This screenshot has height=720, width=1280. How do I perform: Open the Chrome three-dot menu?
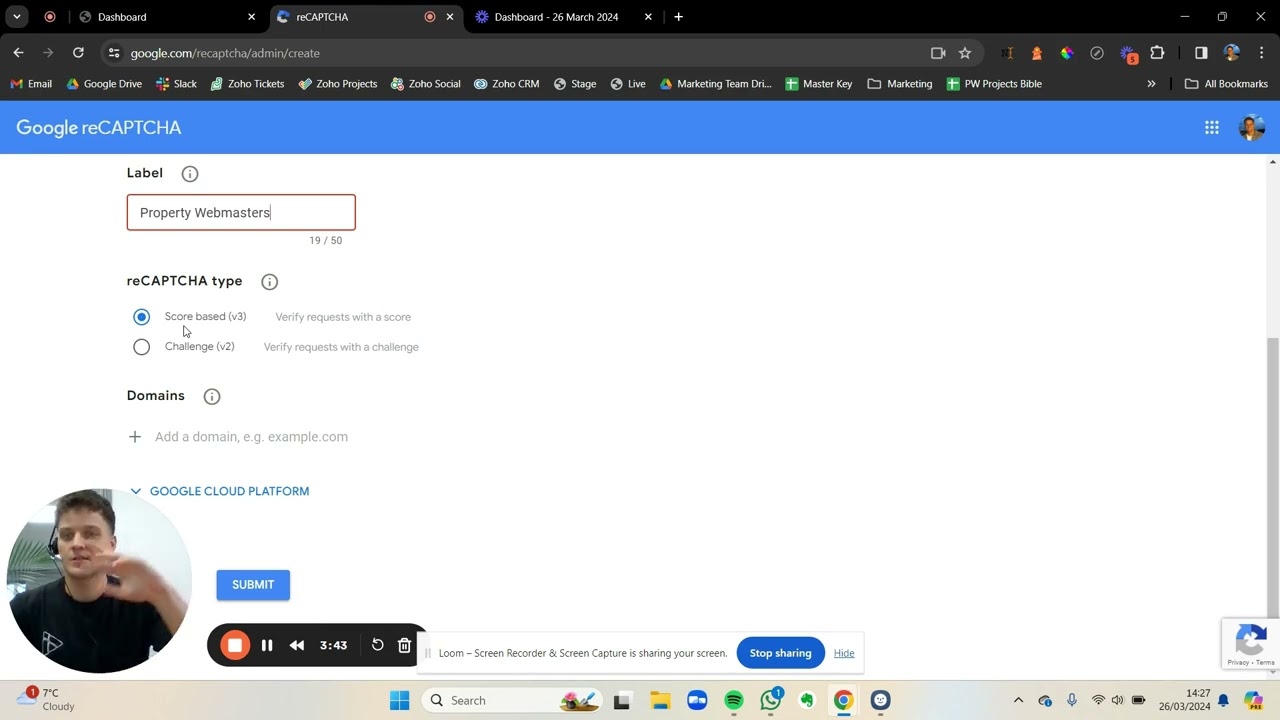1262,53
